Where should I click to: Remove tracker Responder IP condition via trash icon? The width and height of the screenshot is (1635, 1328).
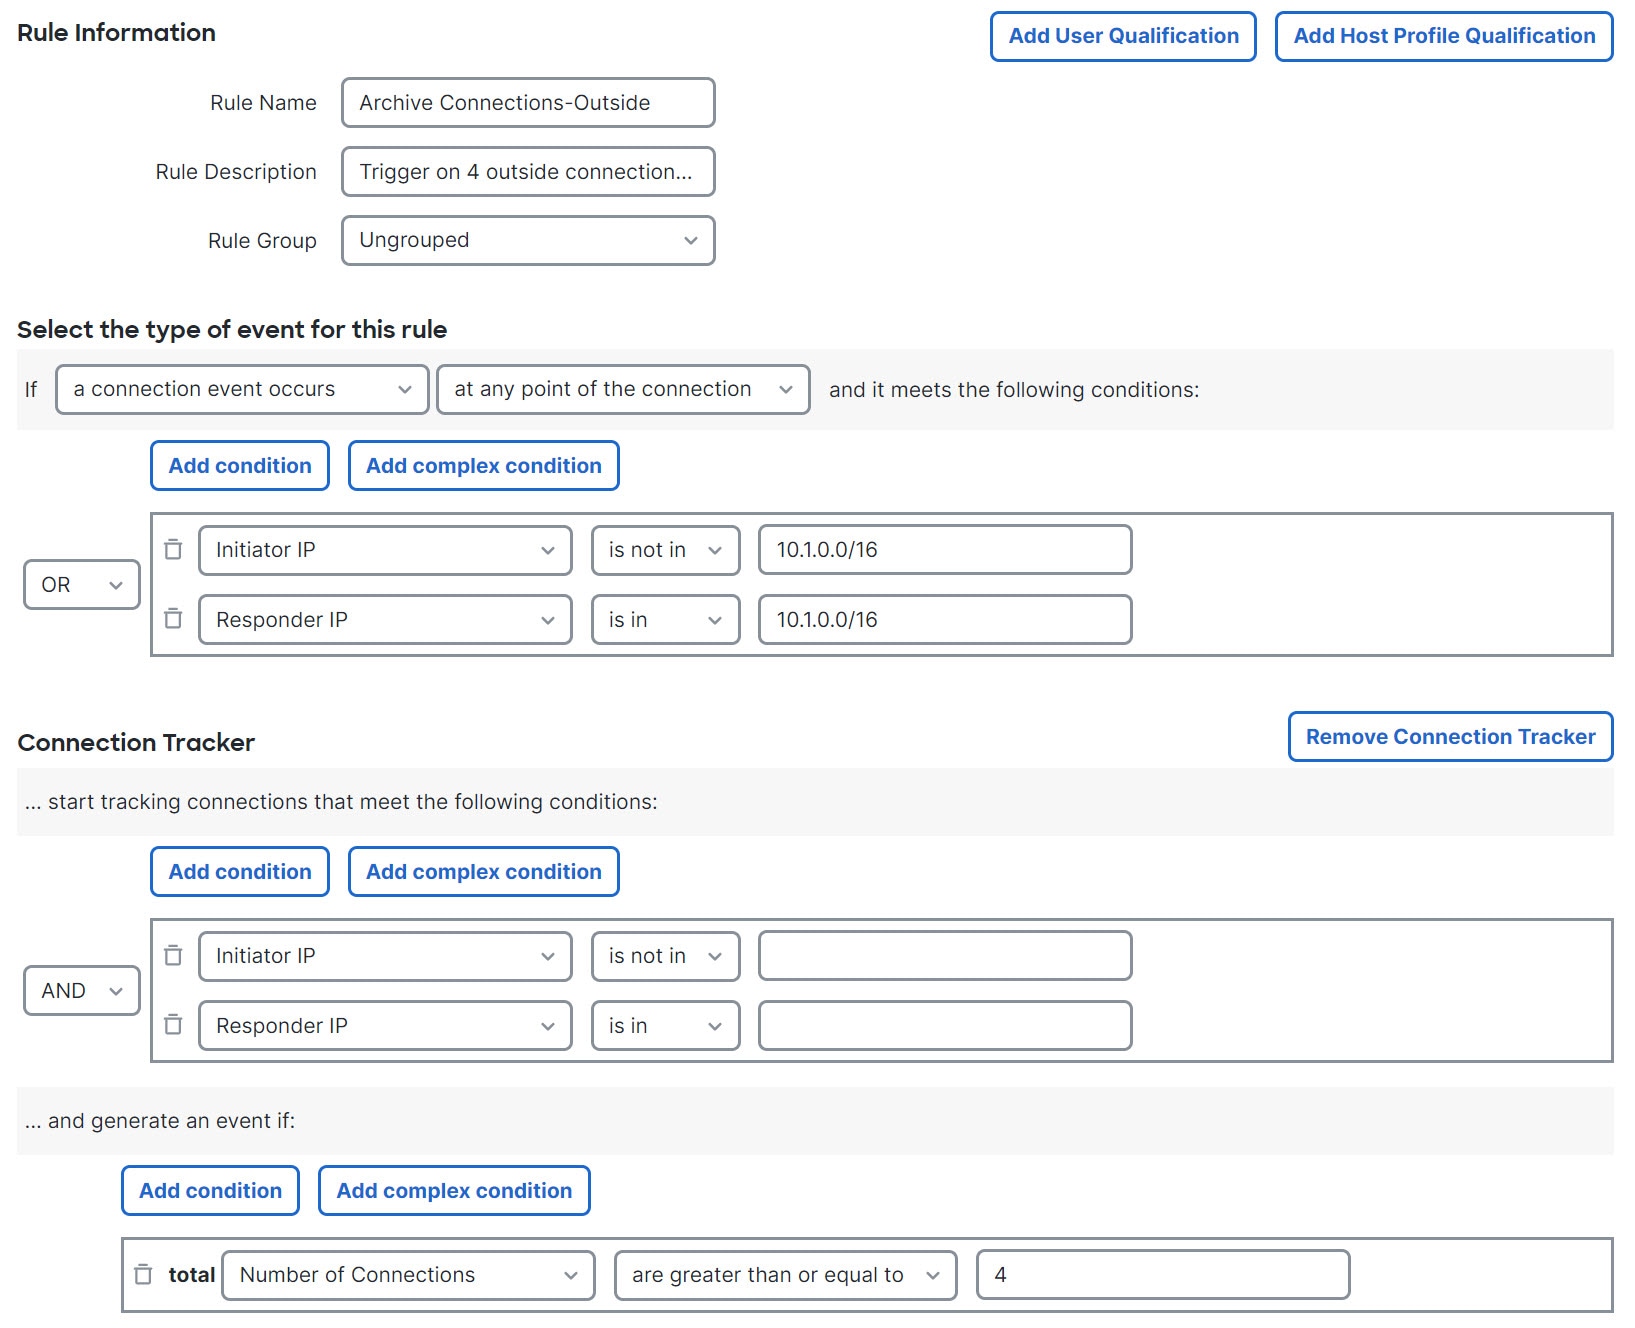pyautogui.click(x=173, y=1025)
